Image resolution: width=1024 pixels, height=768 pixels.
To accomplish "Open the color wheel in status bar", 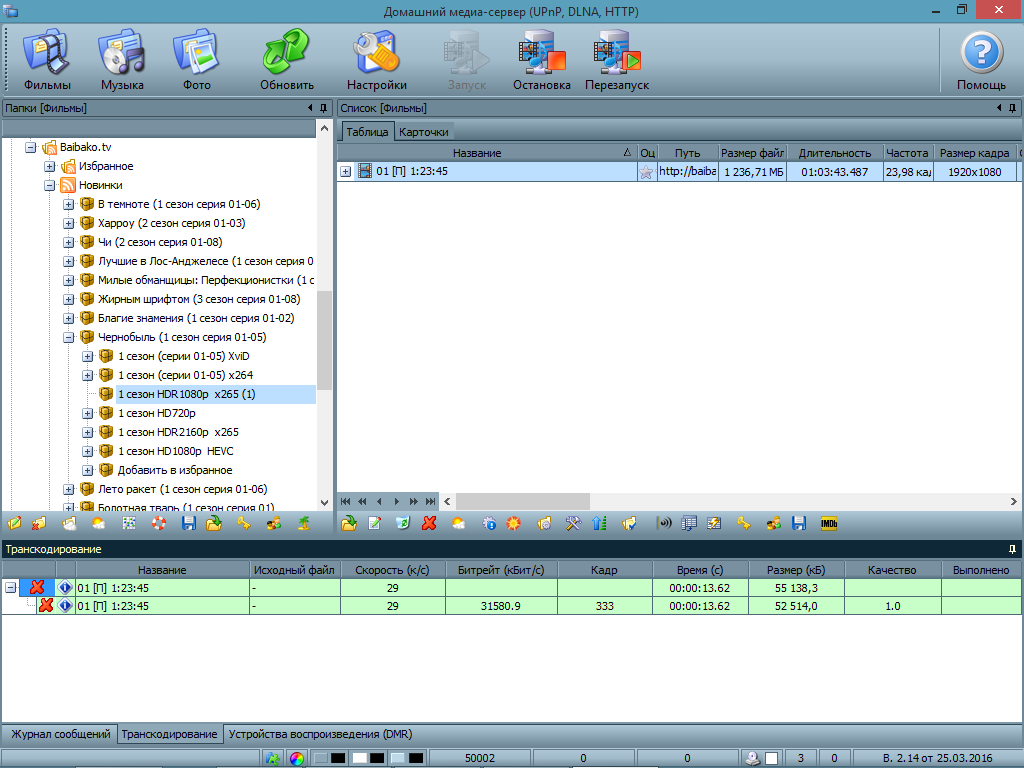I will coord(297,759).
